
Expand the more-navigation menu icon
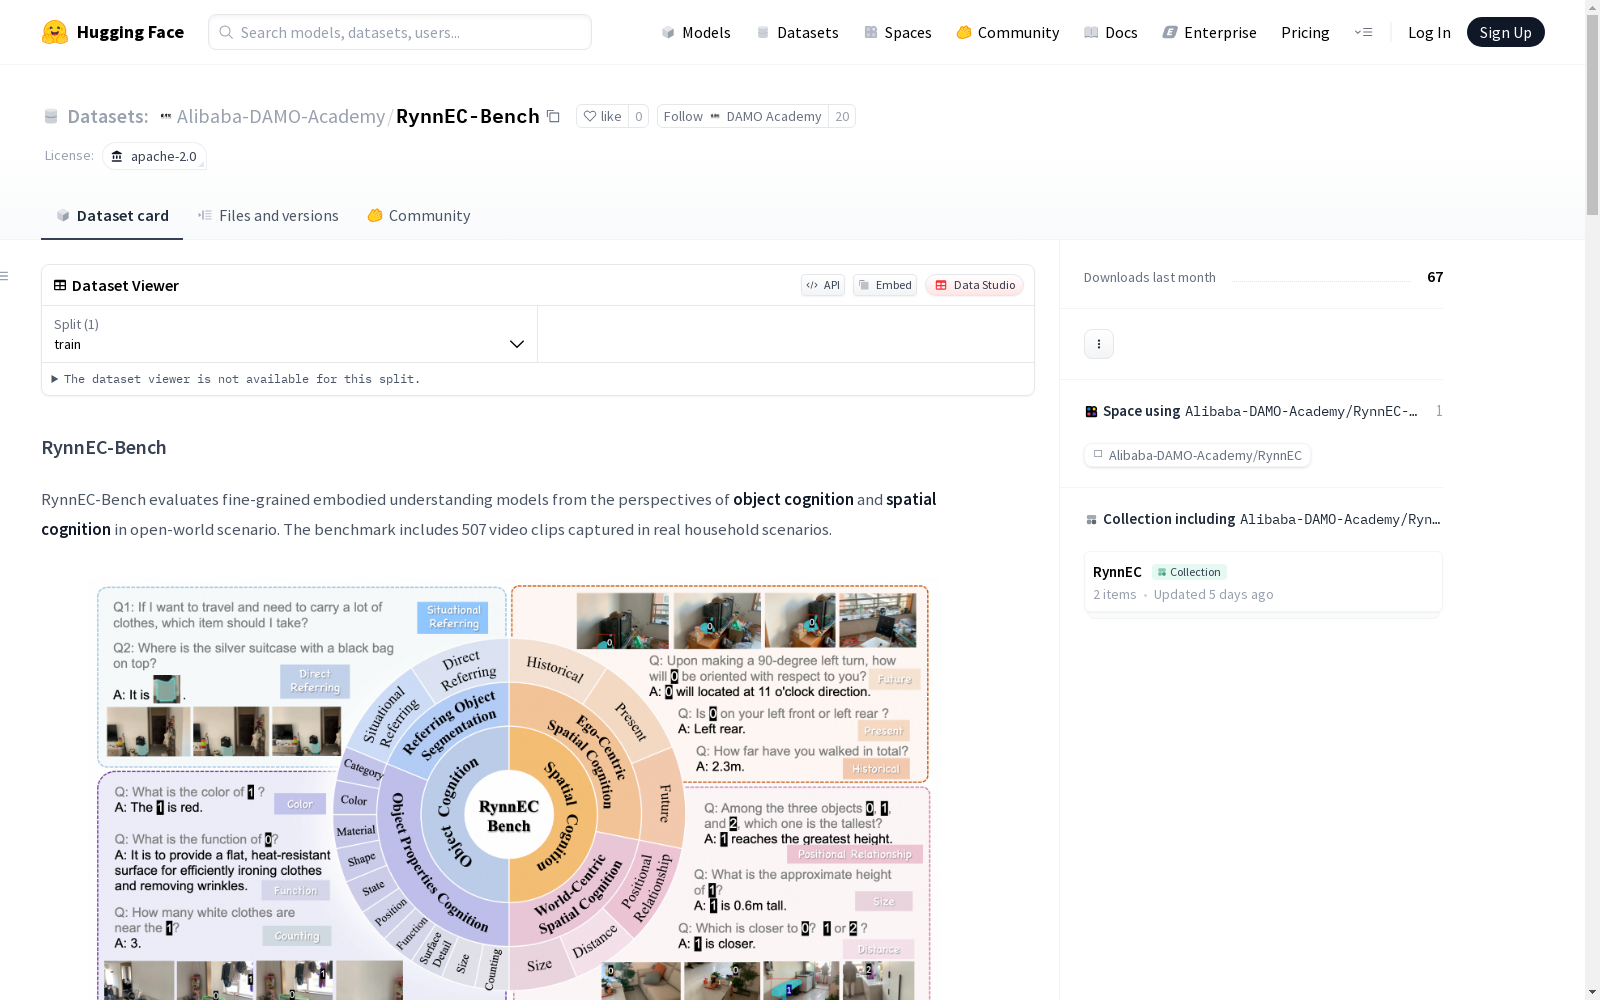(1363, 32)
